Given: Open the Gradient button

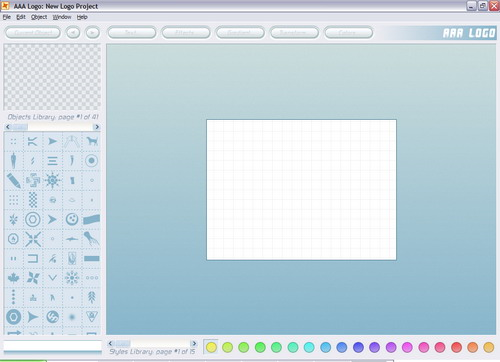Looking at the screenshot, I should (240, 33).
